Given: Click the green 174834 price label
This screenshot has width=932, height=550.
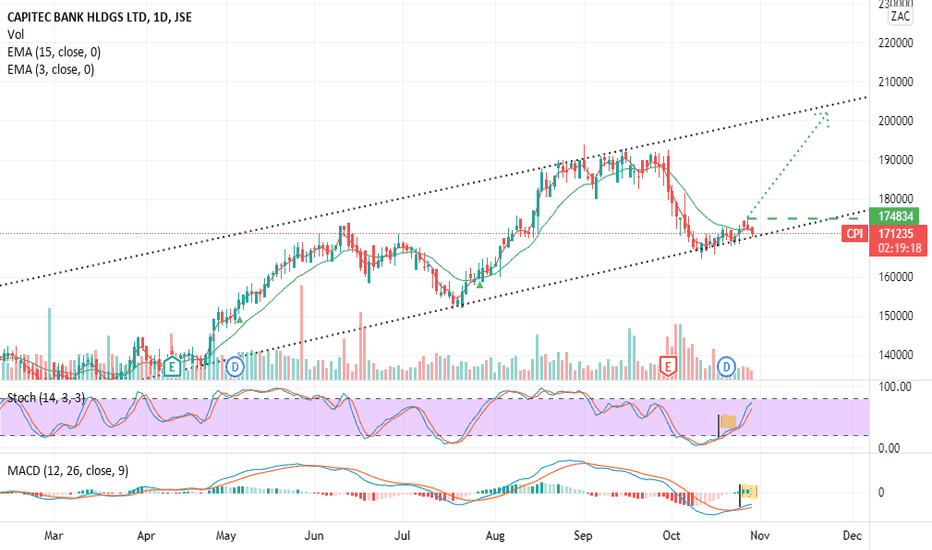Looking at the screenshot, I should coord(895,216).
